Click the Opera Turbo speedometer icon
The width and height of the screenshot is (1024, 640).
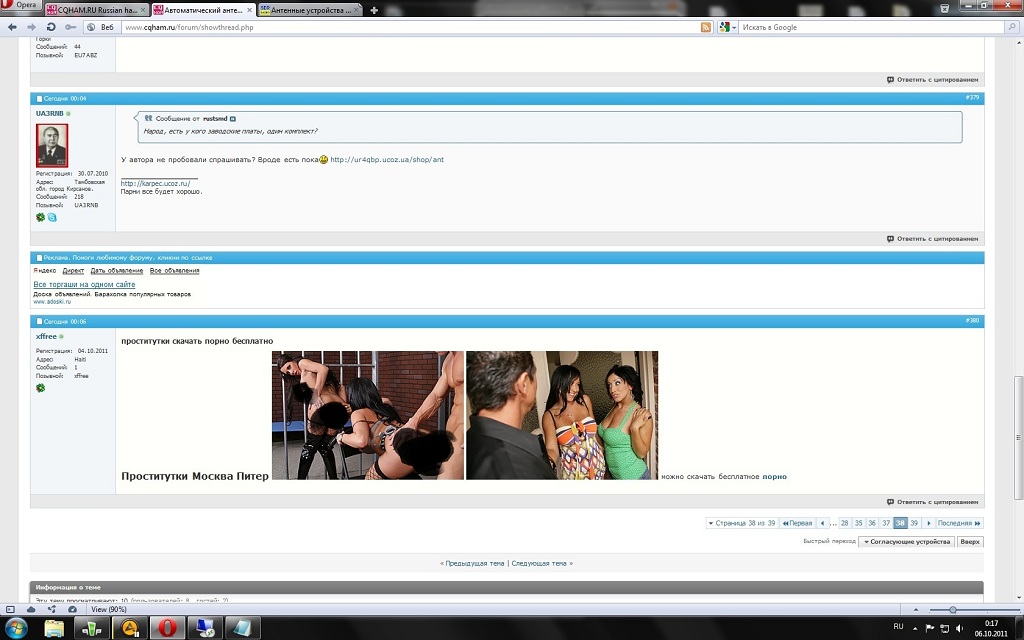click(x=72, y=609)
